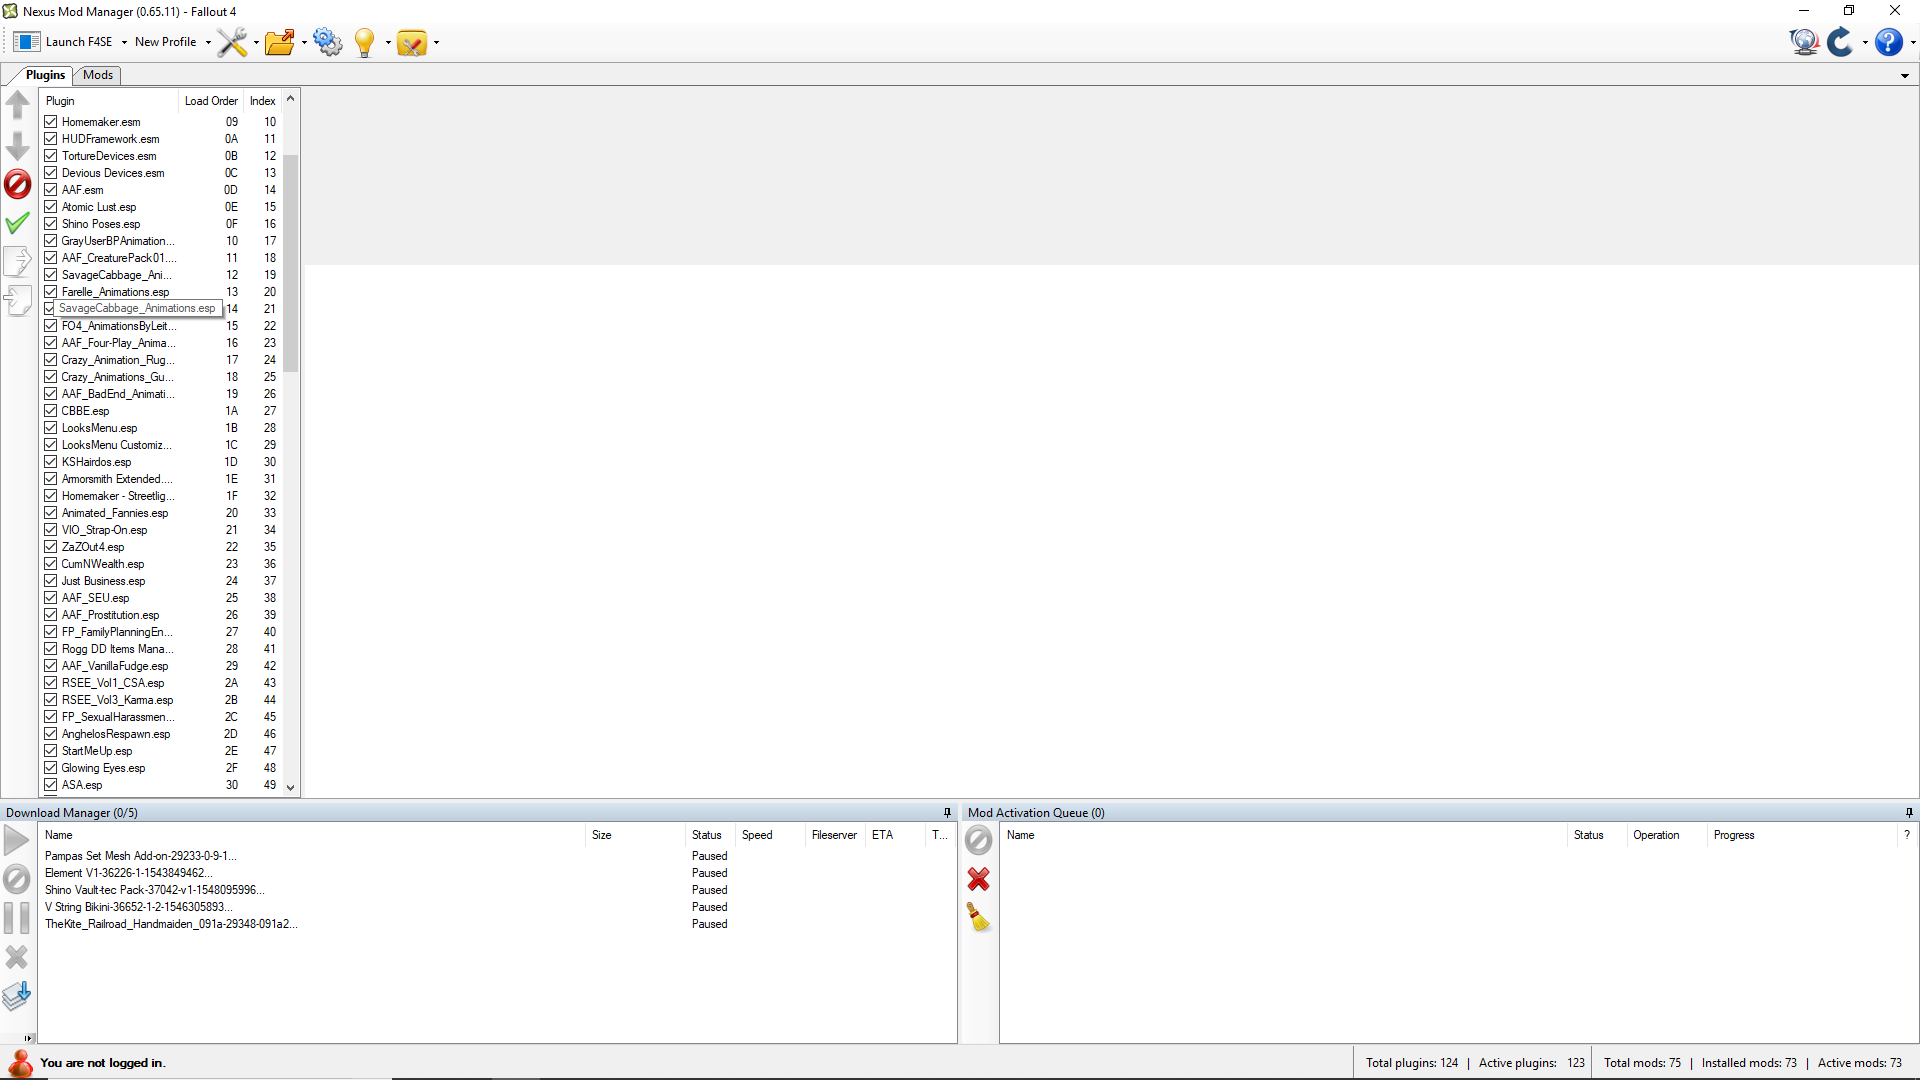
Task: Expand the lightbulb dropdown arrow
Action: (x=388, y=42)
